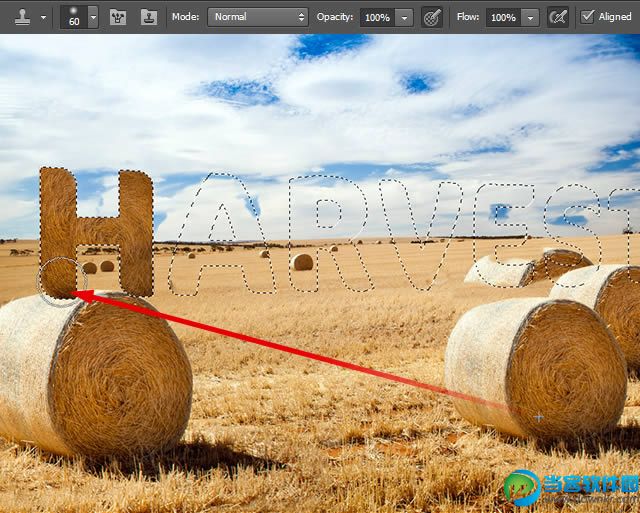The image size is (640, 513).
Task: Expand the brush preset picker arrow
Action: point(93,17)
